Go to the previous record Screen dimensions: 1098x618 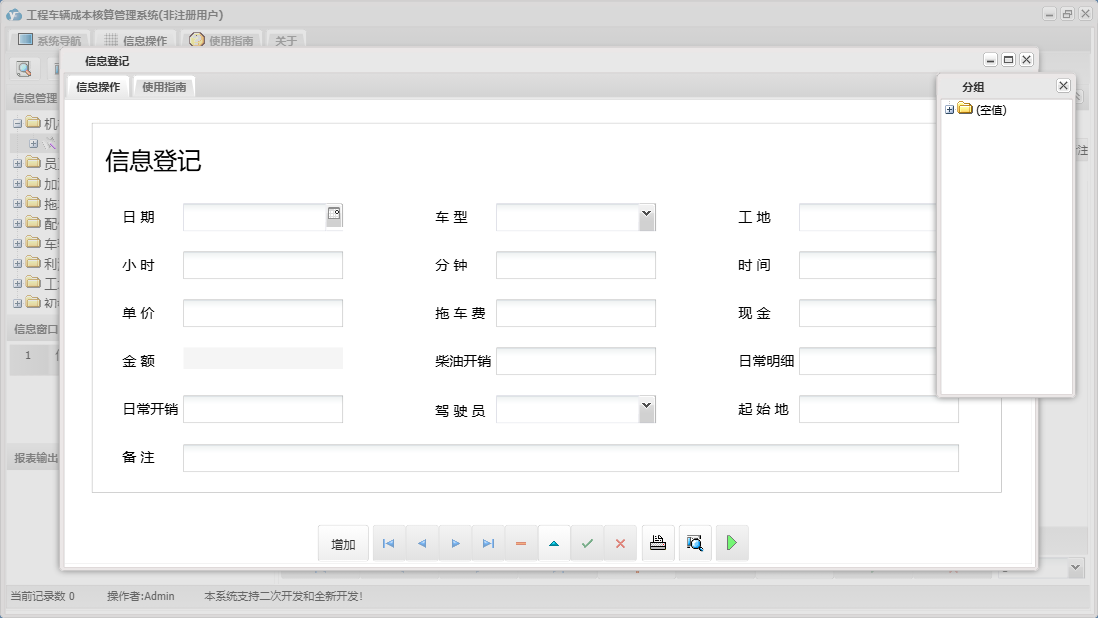pos(421,542)
